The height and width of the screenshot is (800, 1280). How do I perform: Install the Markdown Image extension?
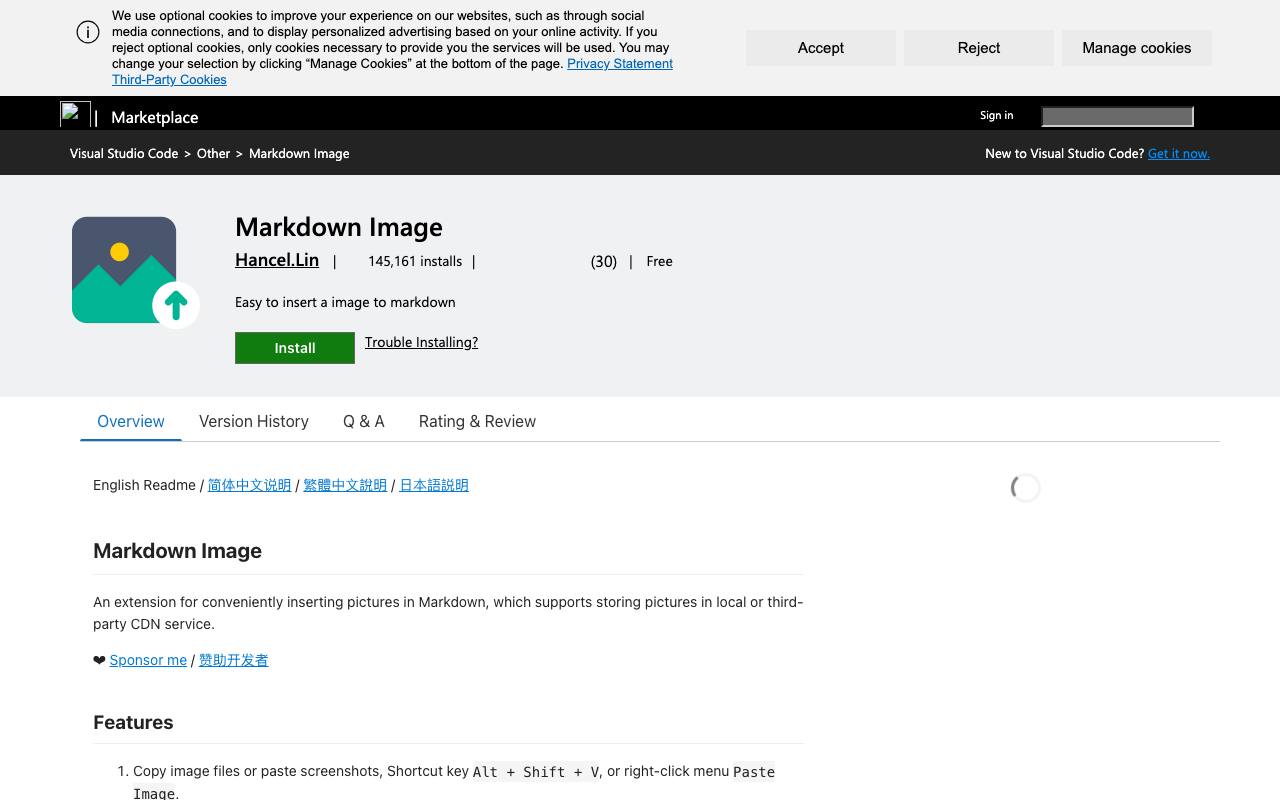coord(295,348)
